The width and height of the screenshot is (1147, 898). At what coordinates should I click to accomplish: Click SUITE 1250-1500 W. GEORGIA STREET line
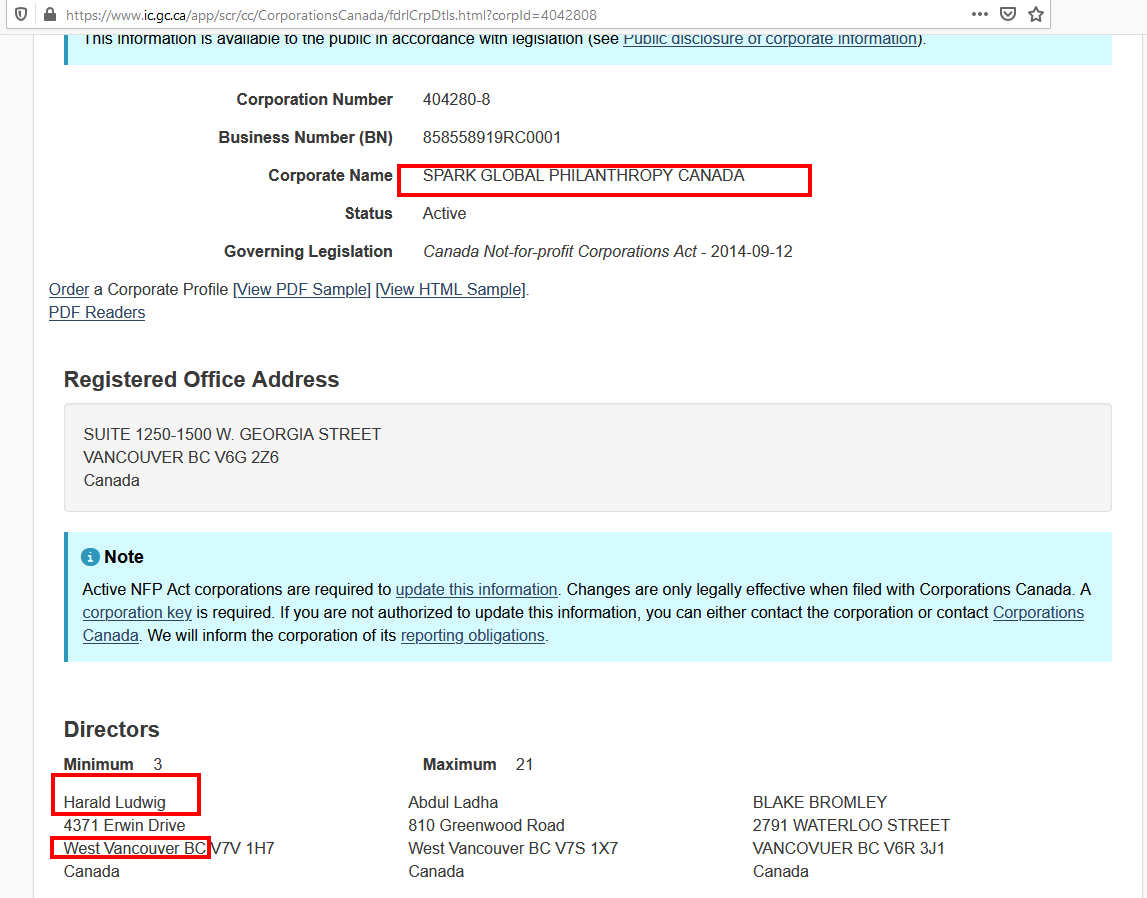pos(232,434)
